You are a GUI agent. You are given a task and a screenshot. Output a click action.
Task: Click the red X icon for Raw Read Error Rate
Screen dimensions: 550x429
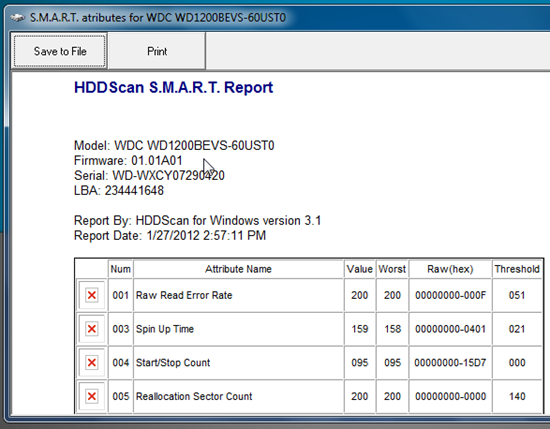click(92, 295)
